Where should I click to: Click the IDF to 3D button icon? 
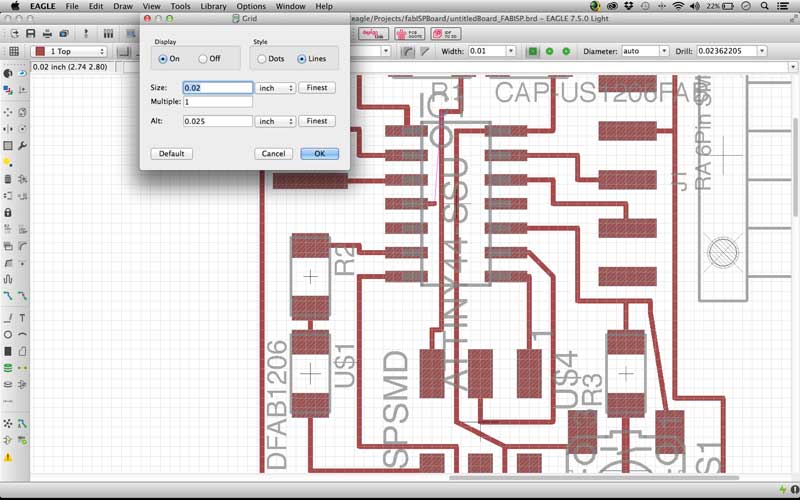[445, 34]
